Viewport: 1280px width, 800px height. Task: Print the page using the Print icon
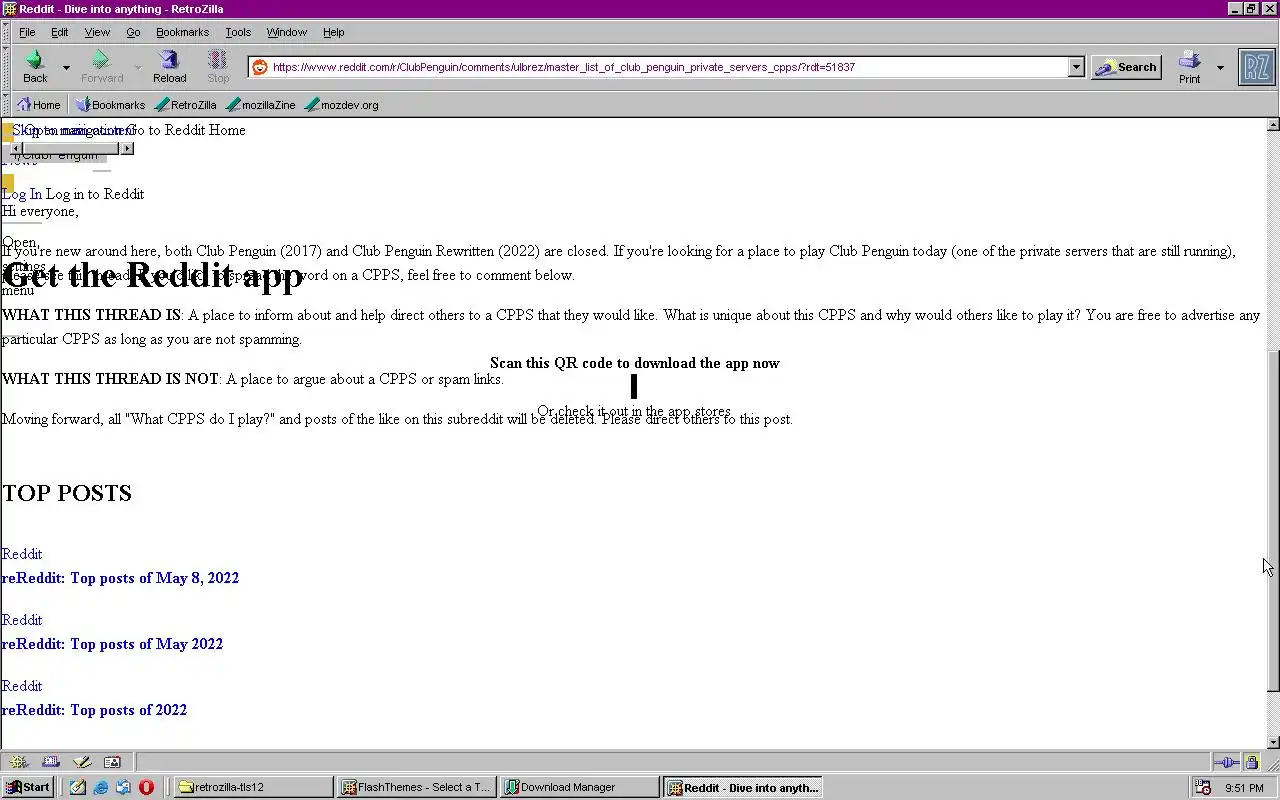1189,67
